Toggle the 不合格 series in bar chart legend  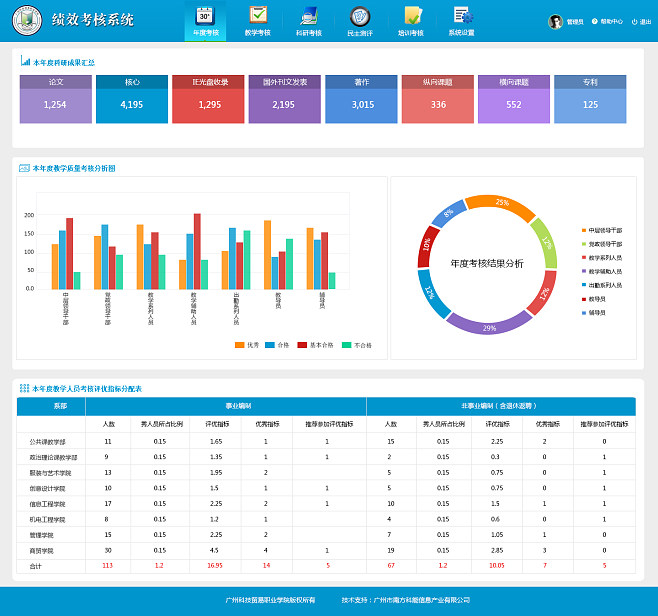click(354, 345)
